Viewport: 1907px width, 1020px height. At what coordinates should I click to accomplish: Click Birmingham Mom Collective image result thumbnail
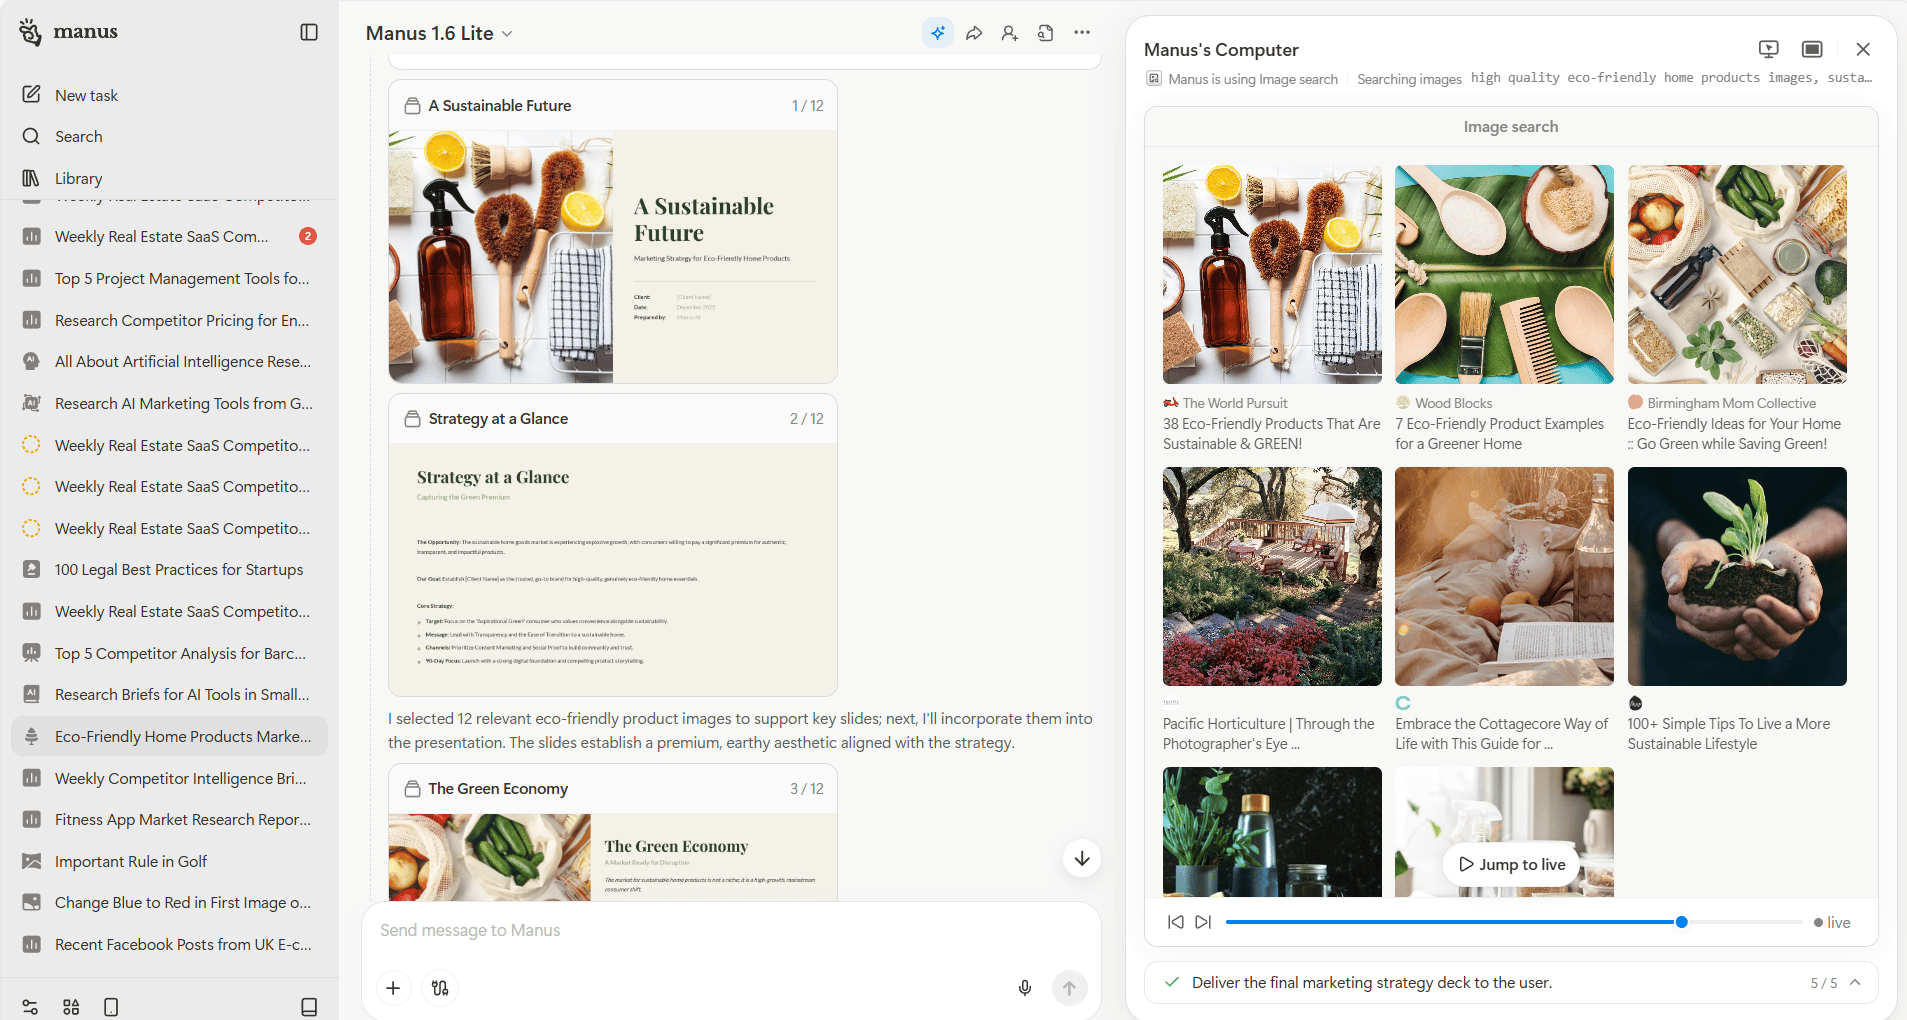(x=1737, y=275)
